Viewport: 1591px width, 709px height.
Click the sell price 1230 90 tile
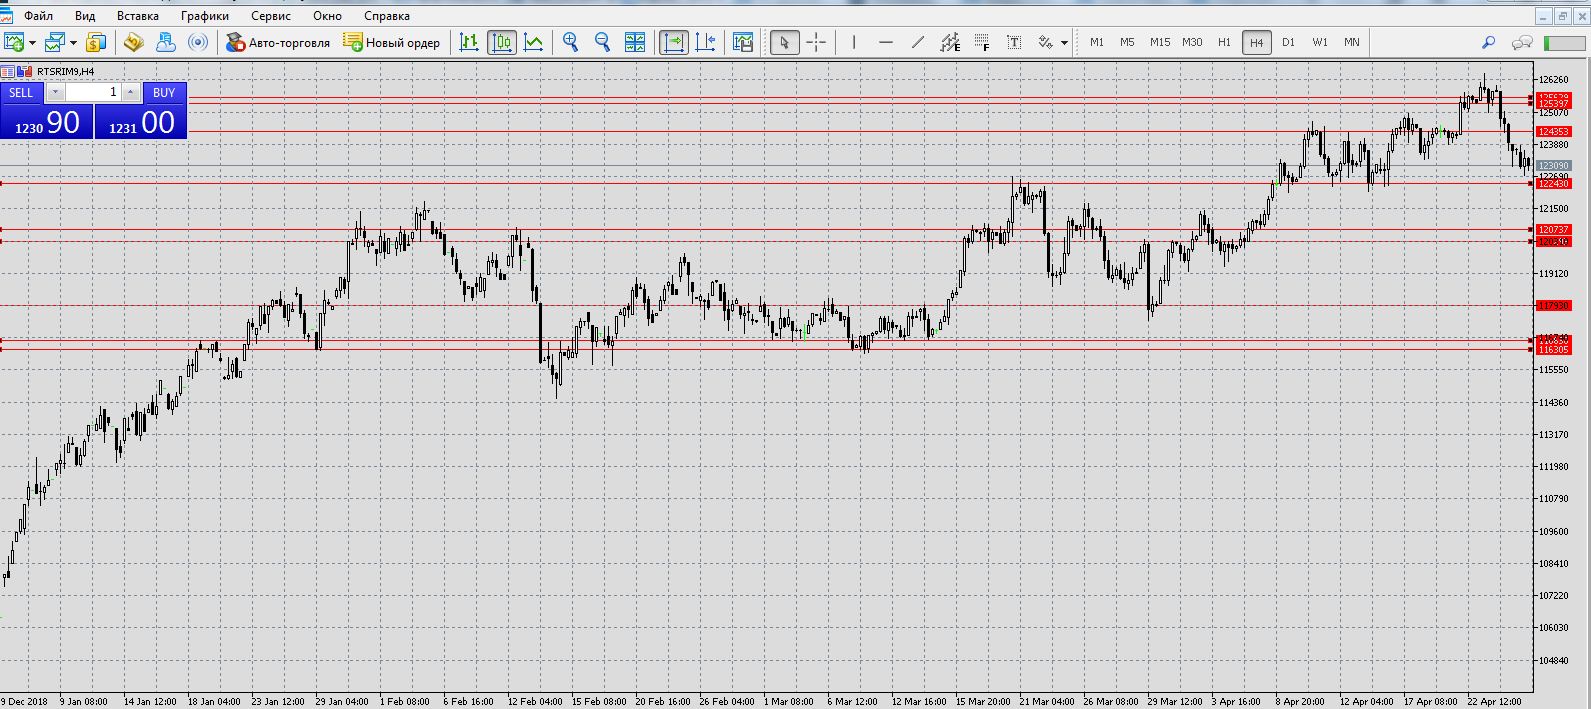47,122
